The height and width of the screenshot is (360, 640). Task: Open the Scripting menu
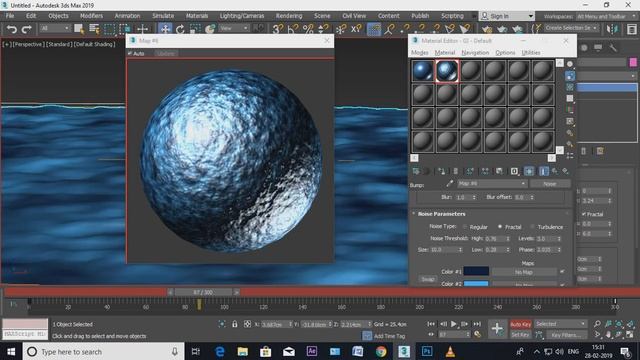(452, 16)
